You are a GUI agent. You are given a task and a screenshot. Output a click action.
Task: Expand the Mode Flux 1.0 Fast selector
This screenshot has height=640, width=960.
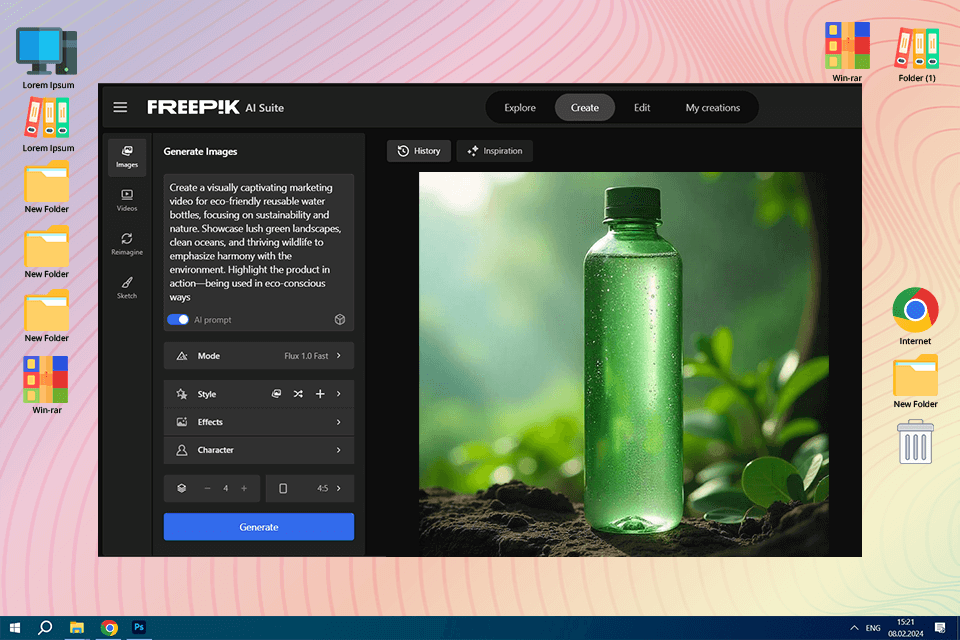coord(258,356)
